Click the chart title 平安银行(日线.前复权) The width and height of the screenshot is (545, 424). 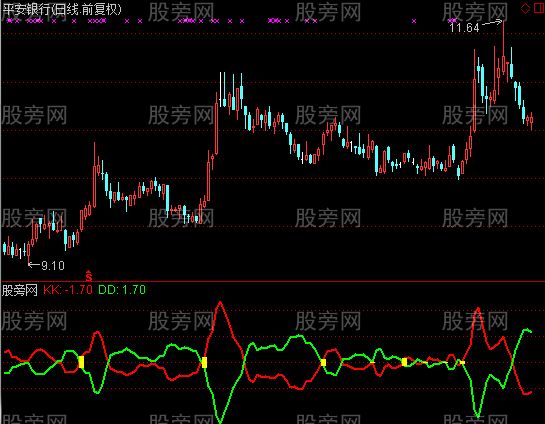[63, 9]
